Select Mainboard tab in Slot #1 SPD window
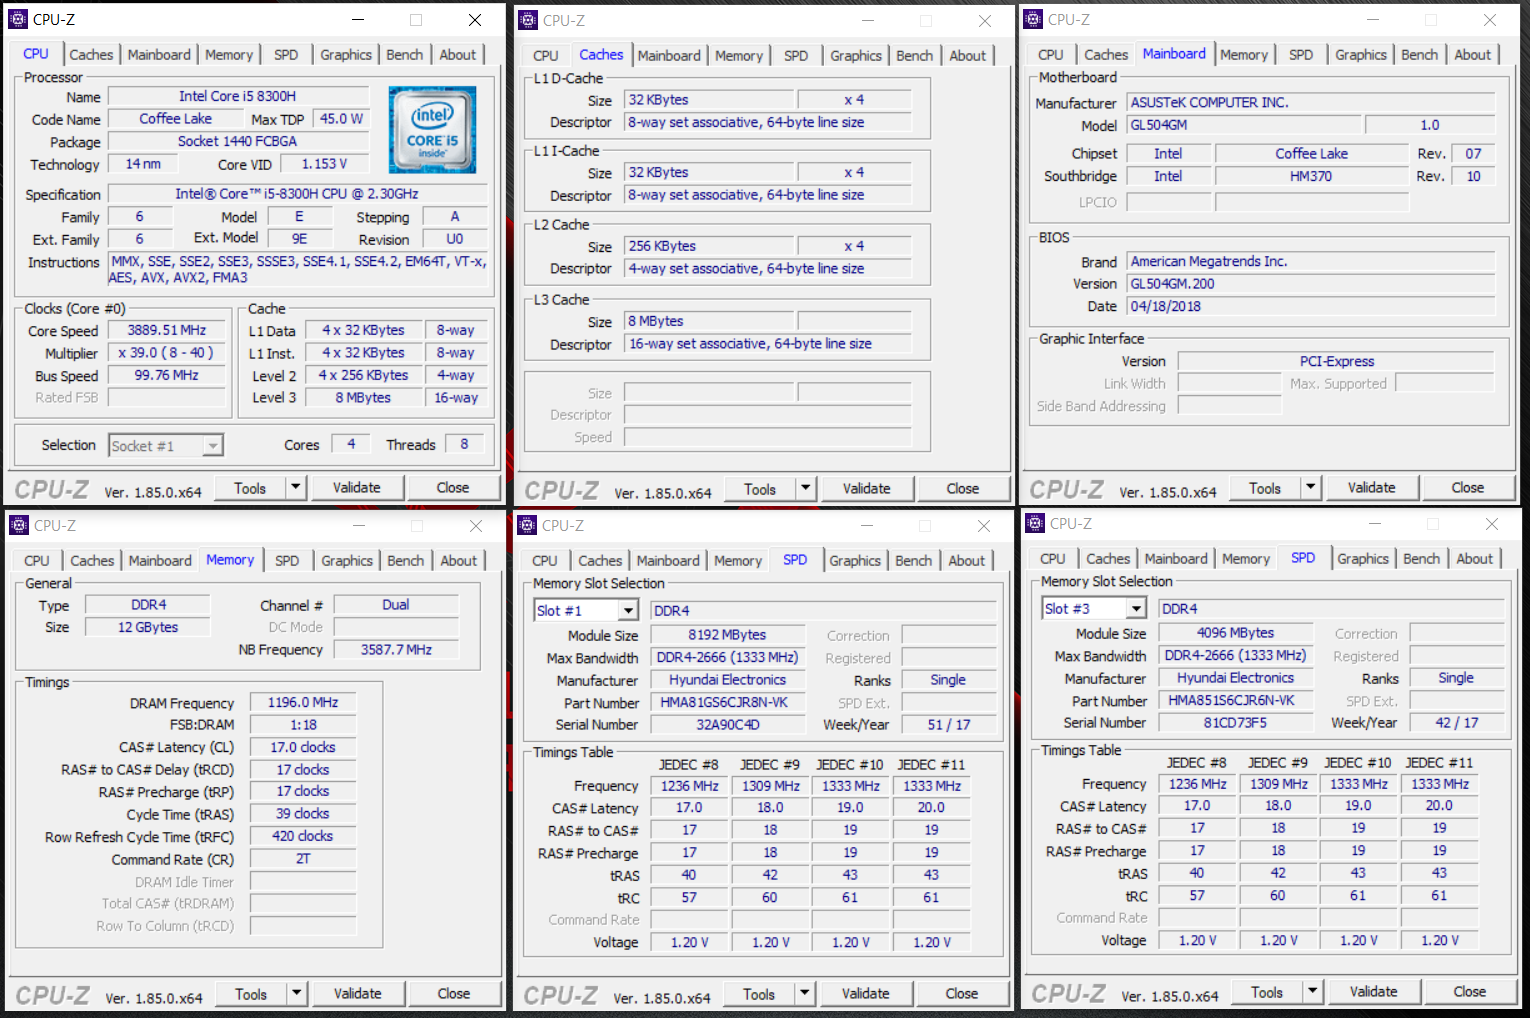 point(668,561)
